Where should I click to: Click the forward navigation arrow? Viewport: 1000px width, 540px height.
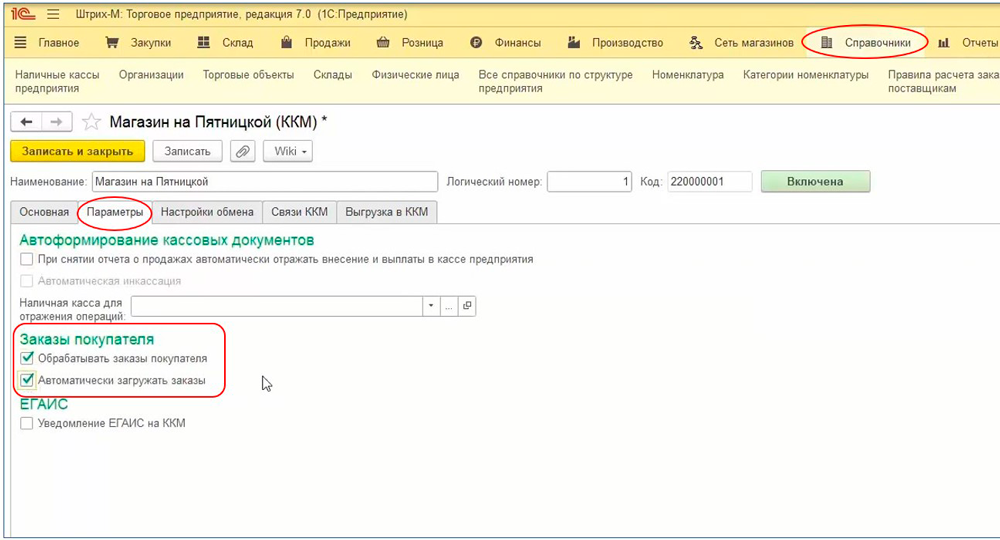pos(56,122)
